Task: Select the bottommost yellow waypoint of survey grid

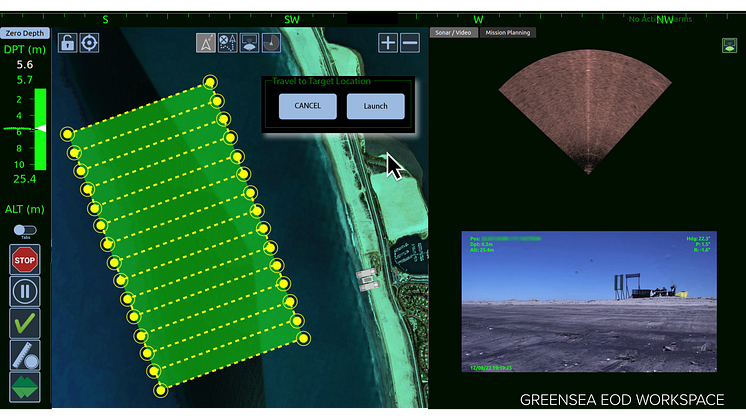Action: [x=161, y=391]
